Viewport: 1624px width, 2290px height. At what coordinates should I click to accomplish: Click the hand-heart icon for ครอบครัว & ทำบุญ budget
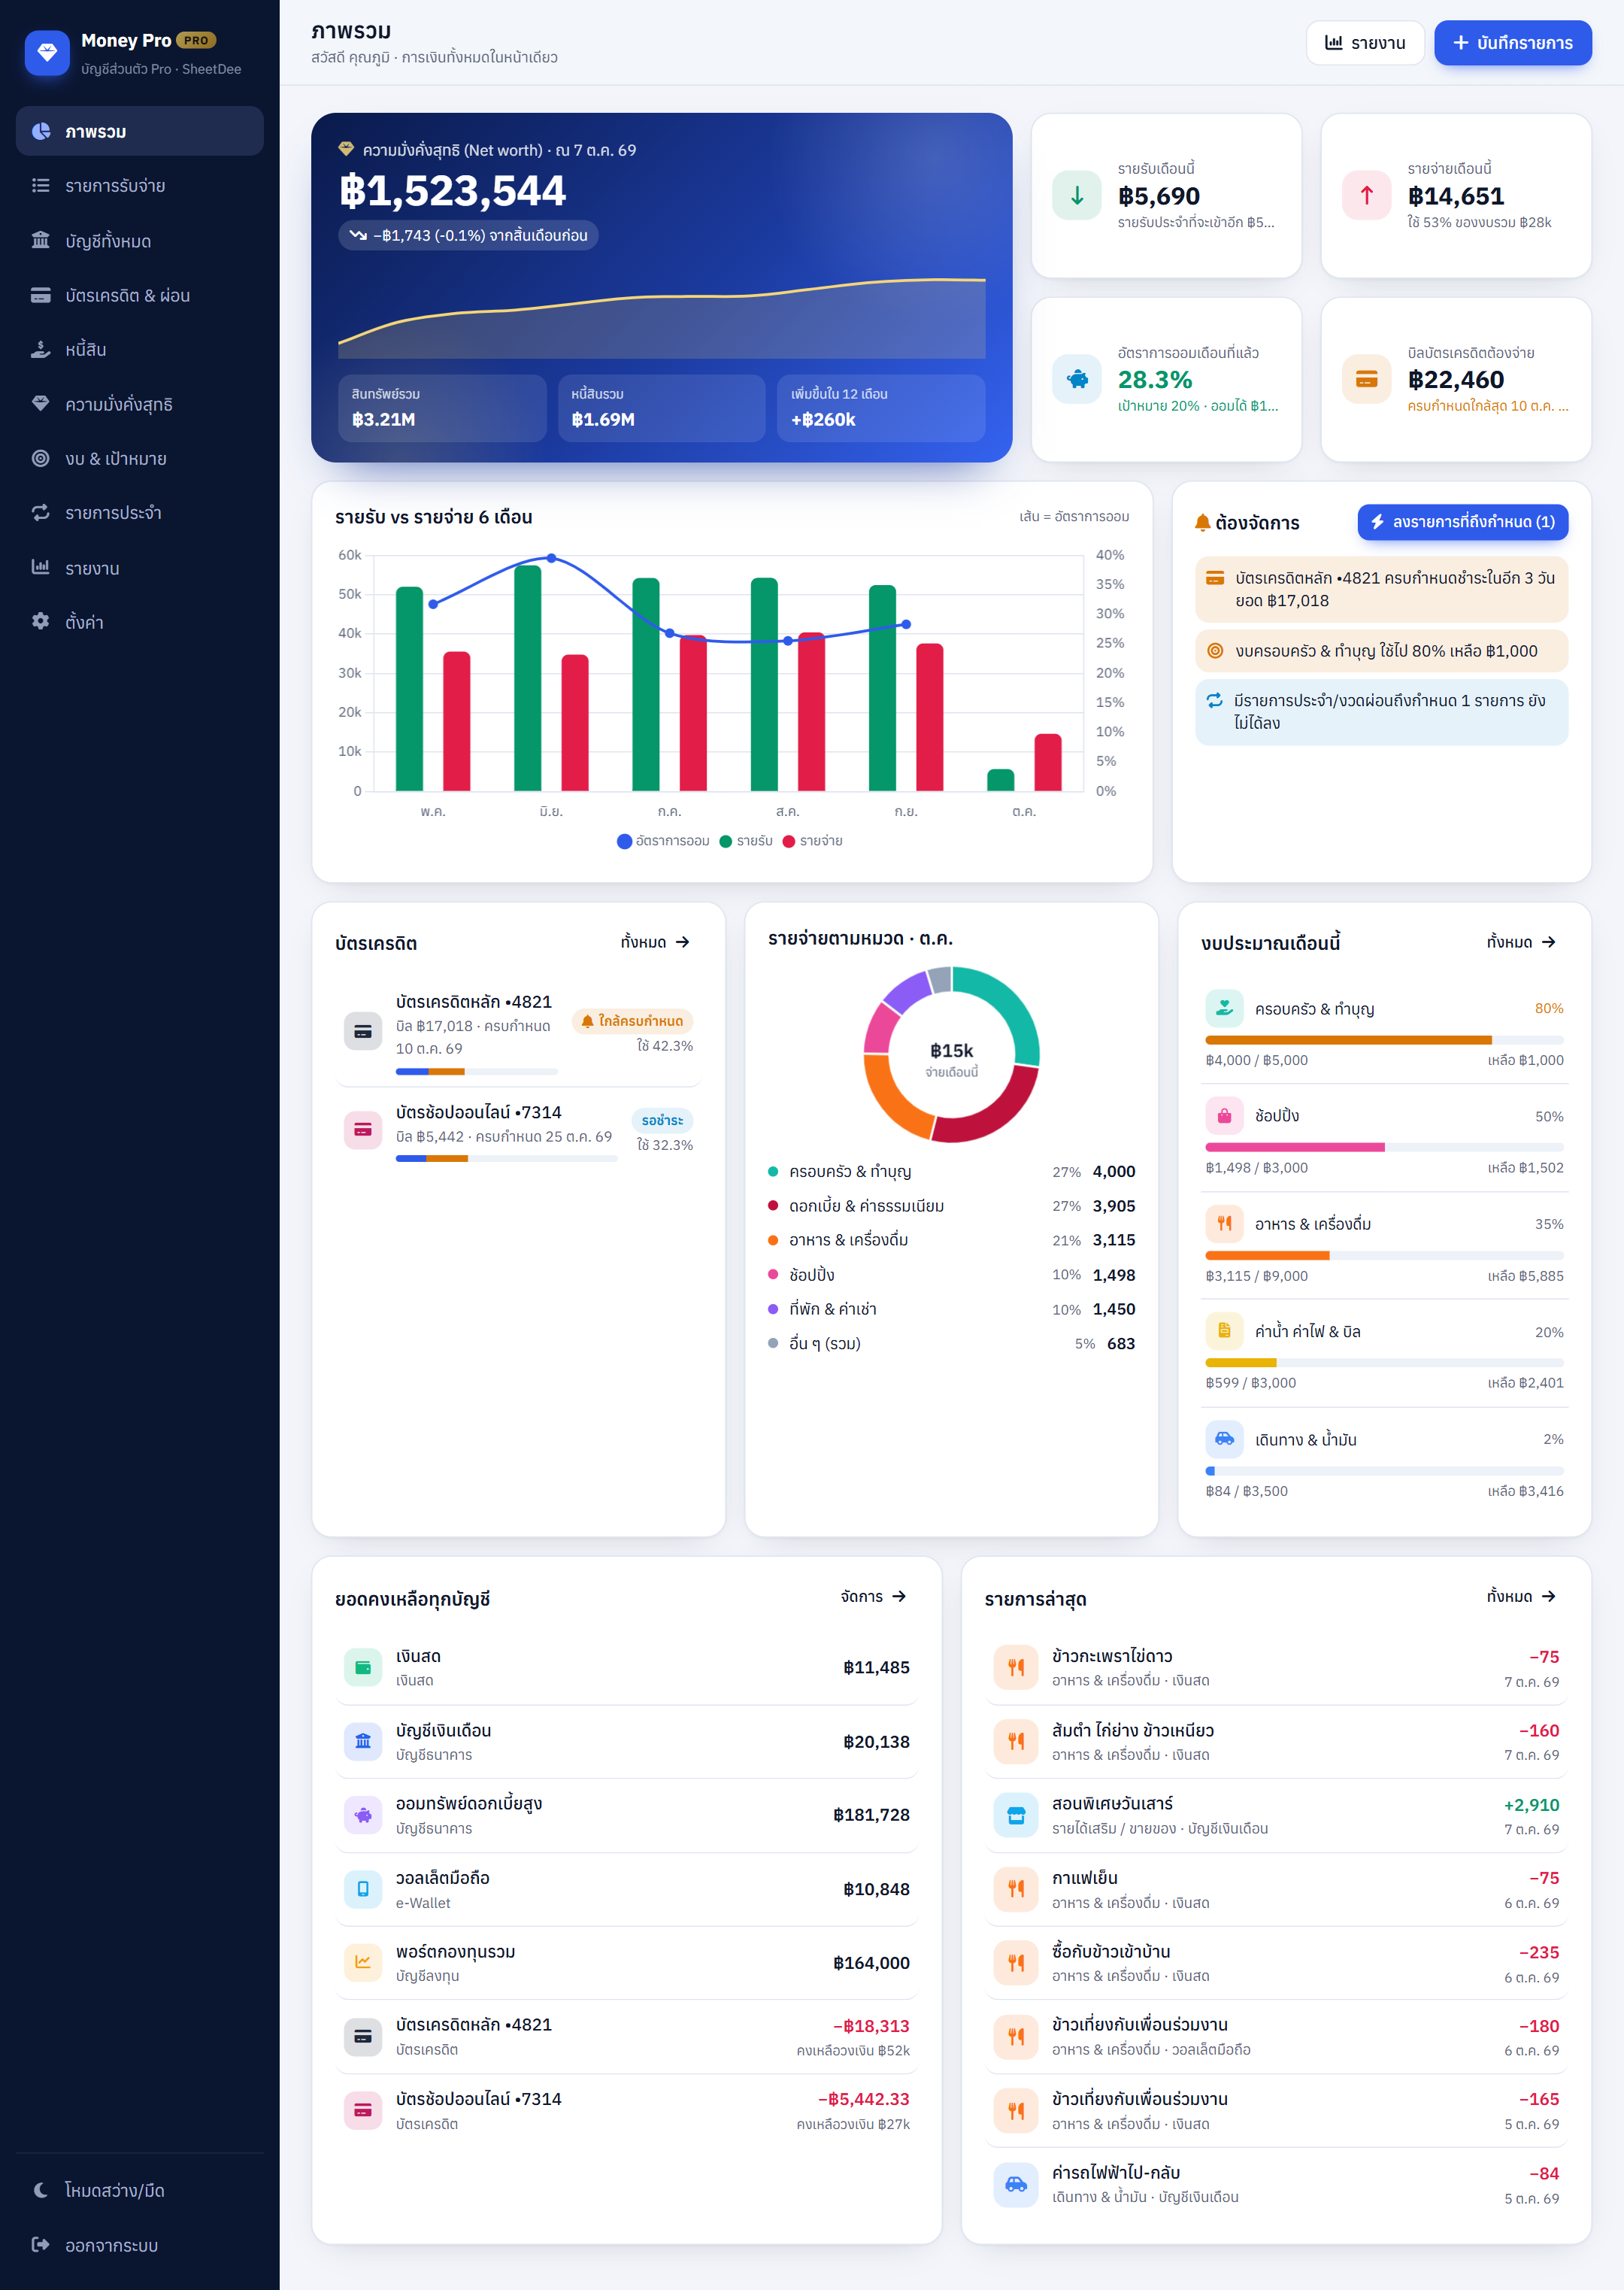pos(1224,1008)
